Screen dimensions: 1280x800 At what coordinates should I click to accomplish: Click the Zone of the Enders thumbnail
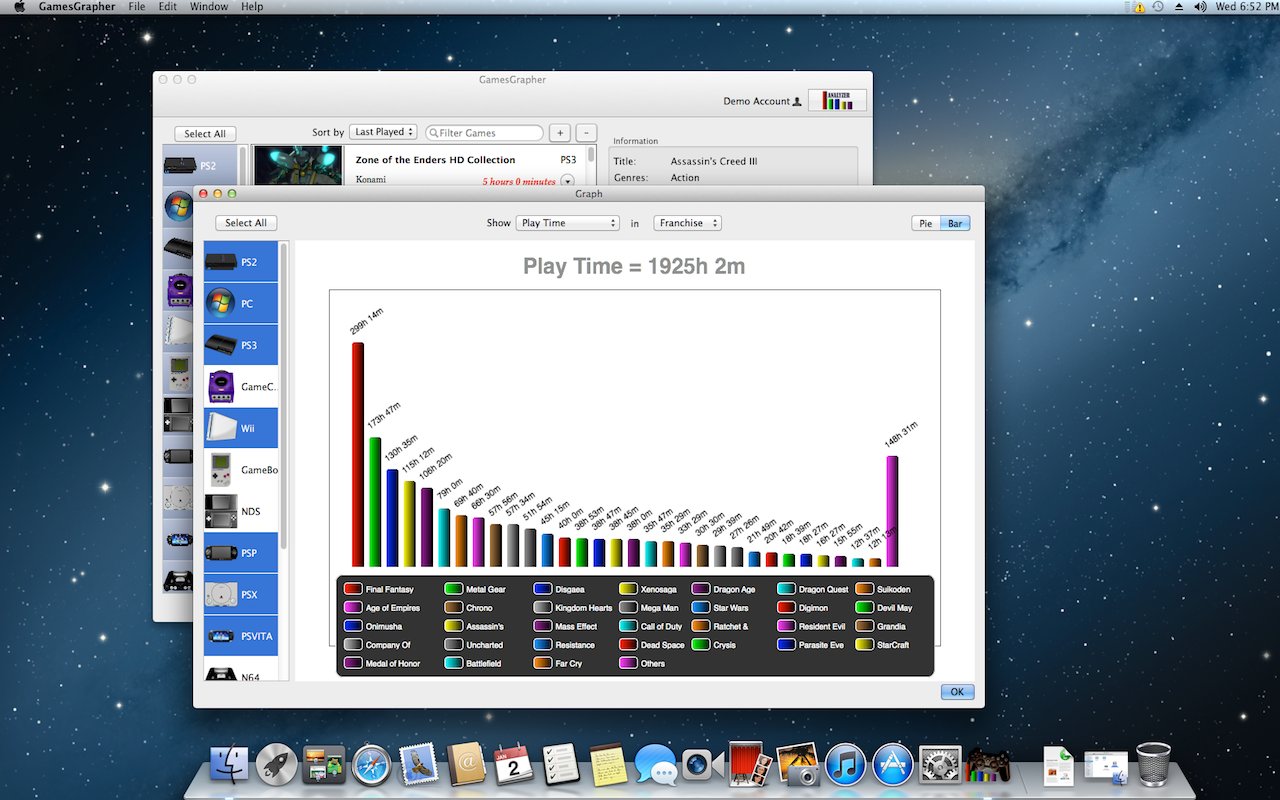click(298, 166)
